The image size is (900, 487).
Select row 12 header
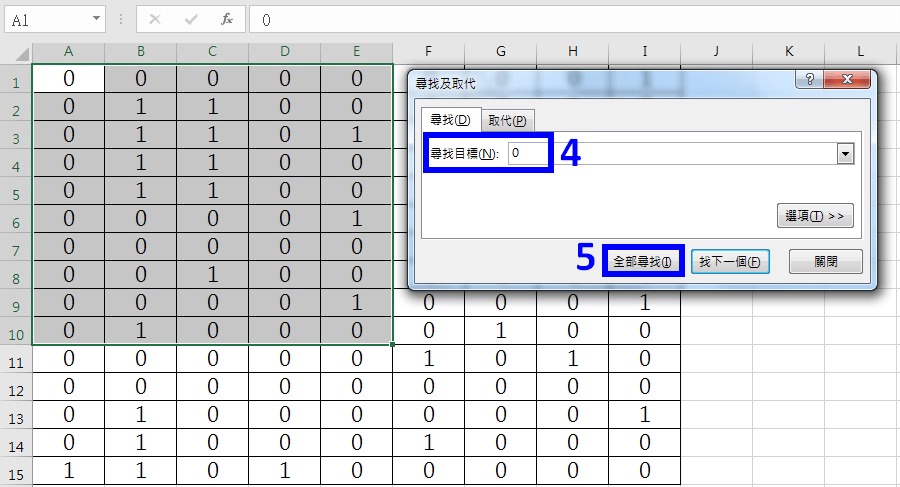click(16, 385)
